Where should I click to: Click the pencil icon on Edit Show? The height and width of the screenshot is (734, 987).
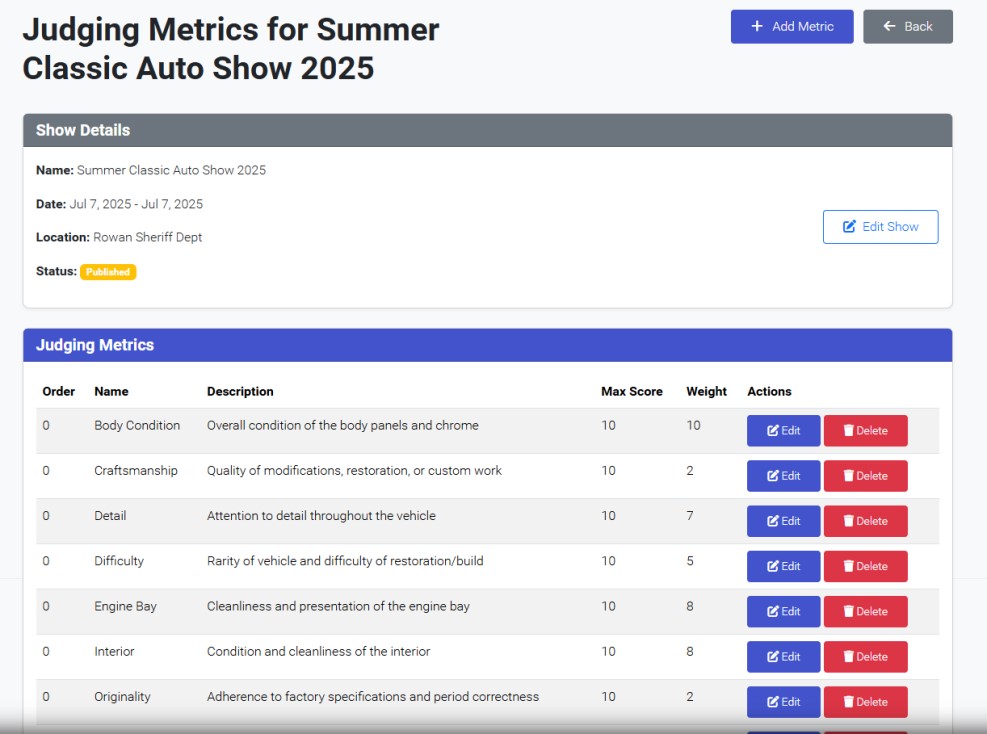tap(848, 226)
